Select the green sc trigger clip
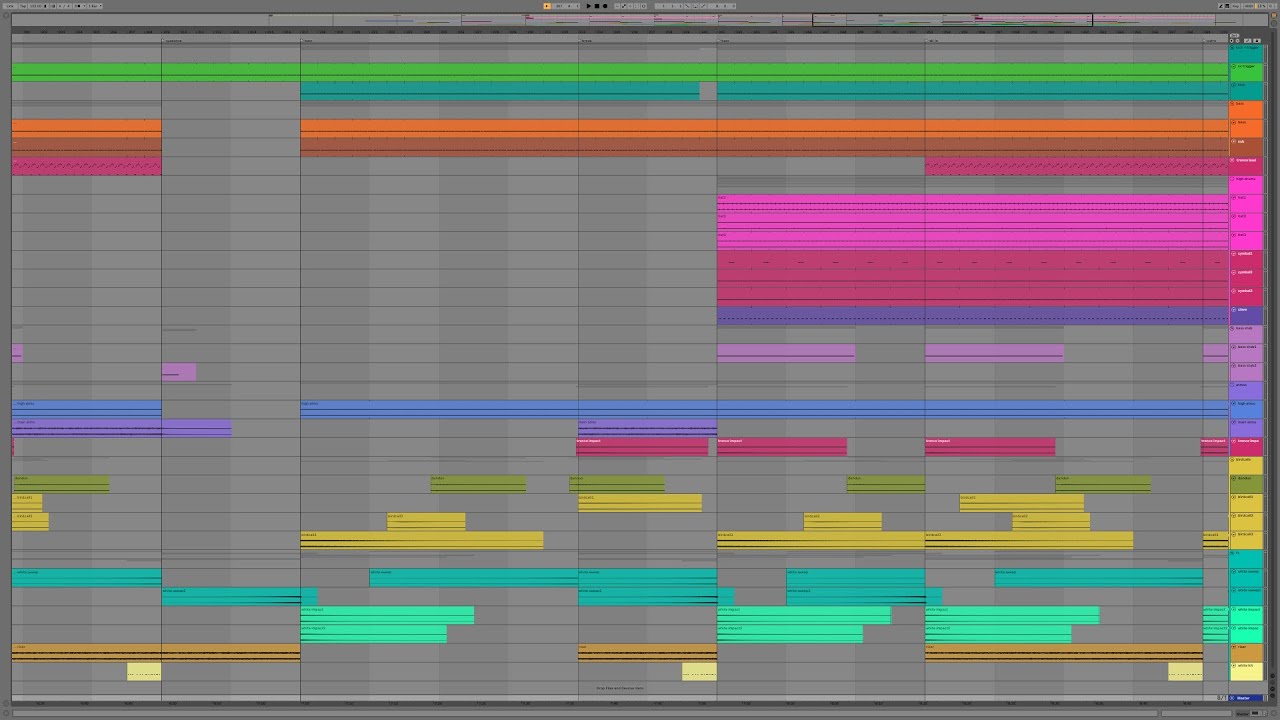1280x720 pixels. [620, 72]
